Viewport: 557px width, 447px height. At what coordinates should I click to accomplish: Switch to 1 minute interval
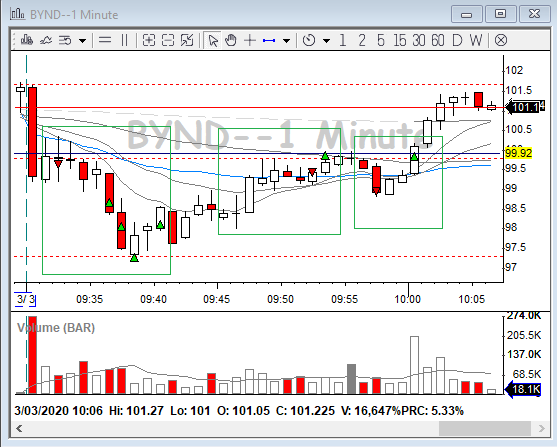click(342, 40)
